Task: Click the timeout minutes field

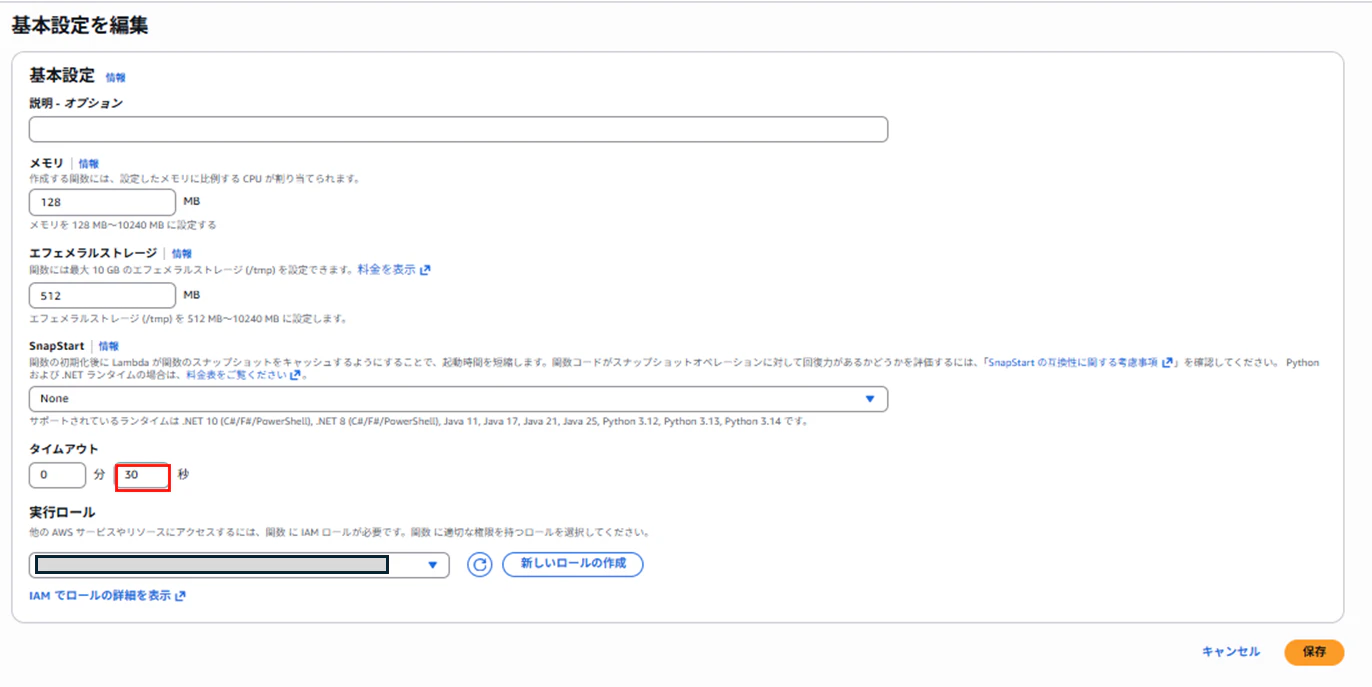Action: pos(58,475)
